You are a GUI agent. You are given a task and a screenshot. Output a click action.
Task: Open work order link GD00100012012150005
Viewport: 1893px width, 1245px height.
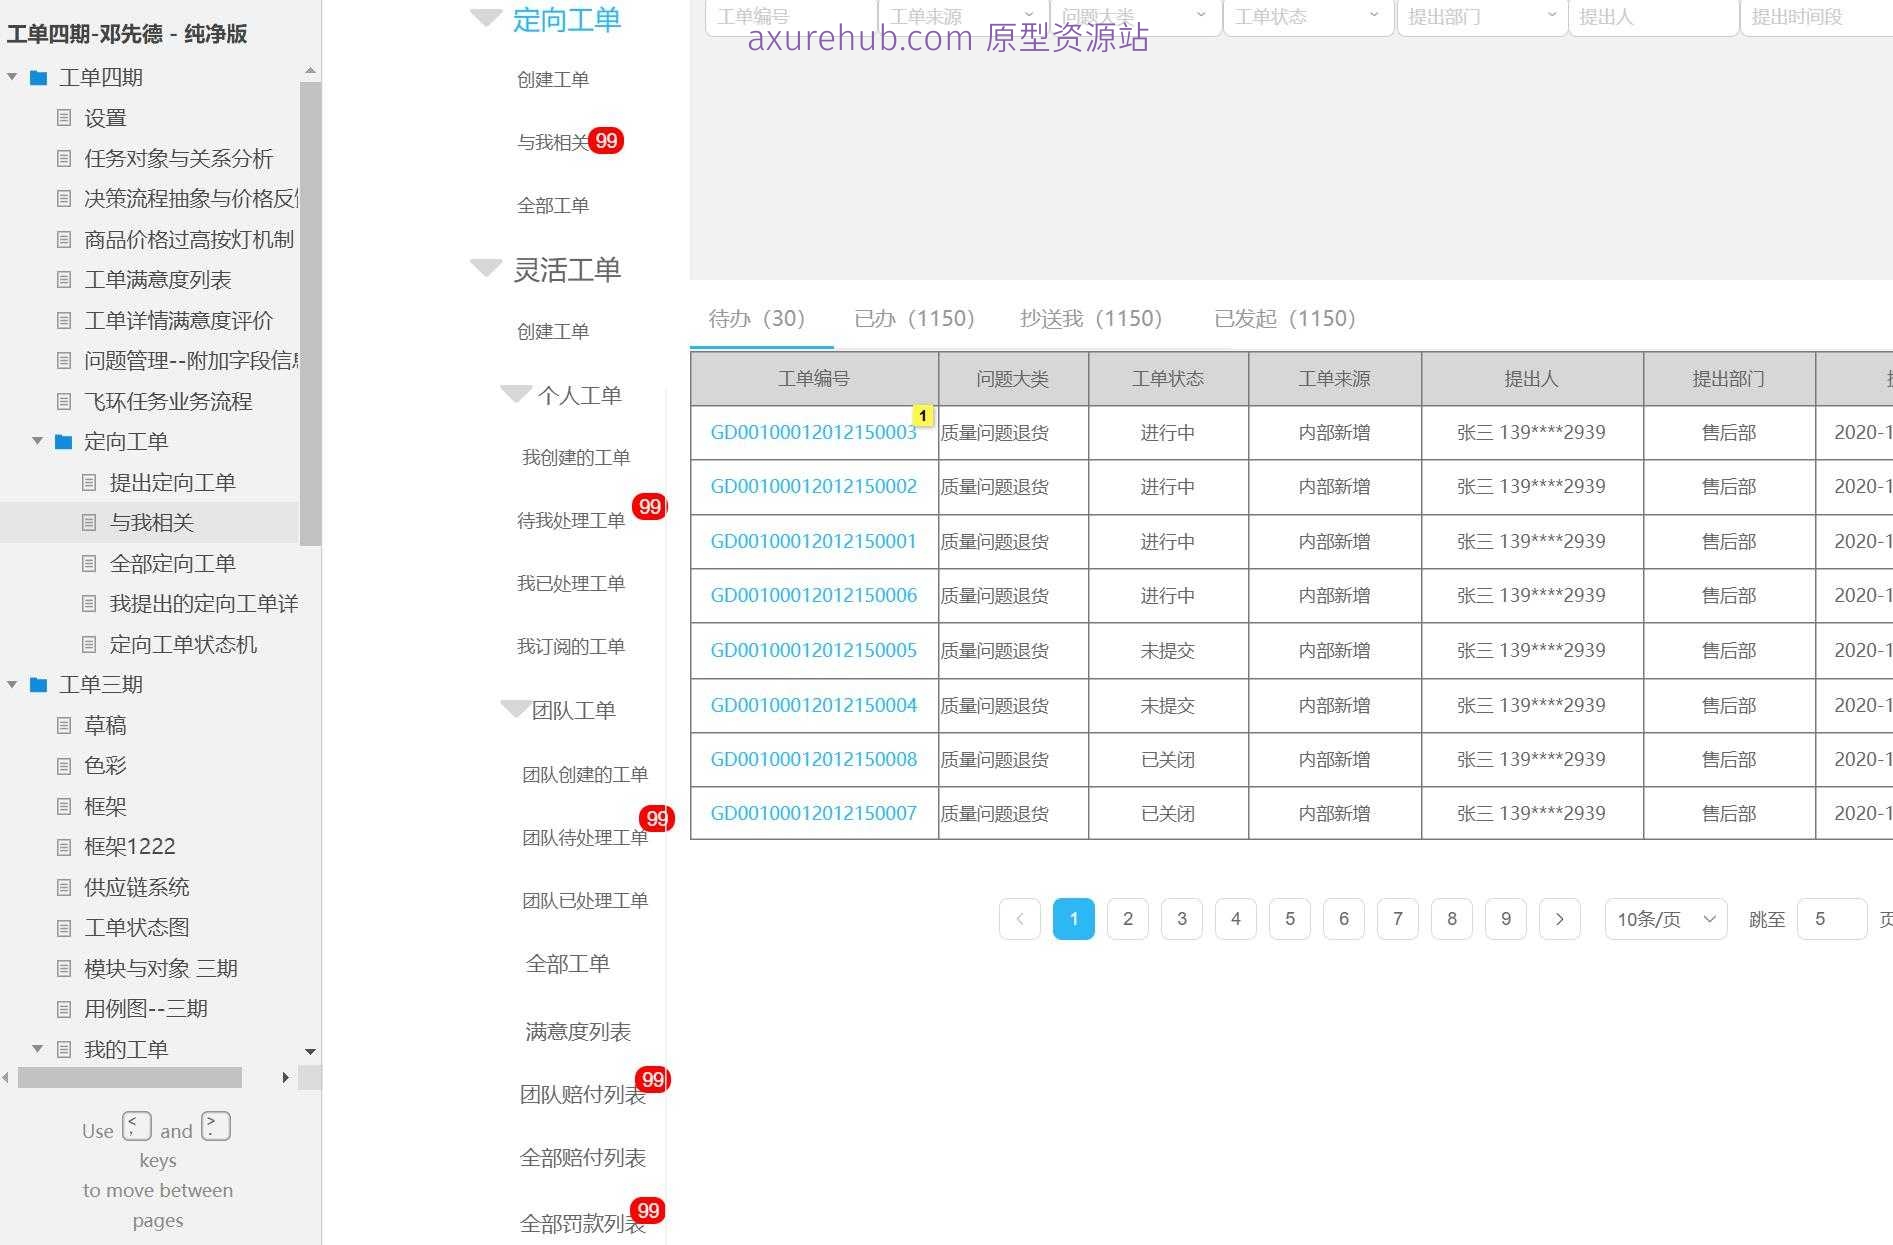pyautogui.click(x=813, y=650)
